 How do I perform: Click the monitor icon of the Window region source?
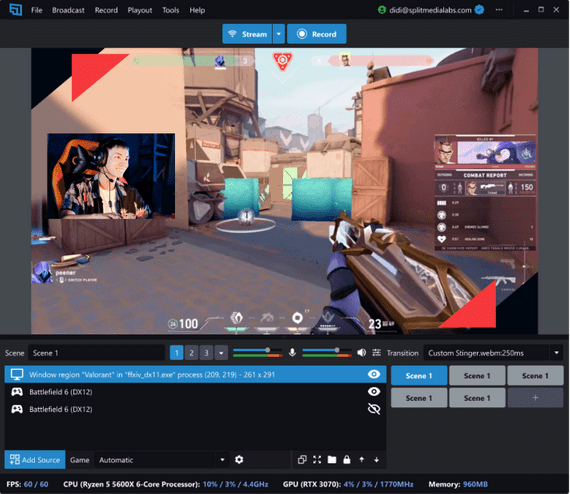point(17,374)
